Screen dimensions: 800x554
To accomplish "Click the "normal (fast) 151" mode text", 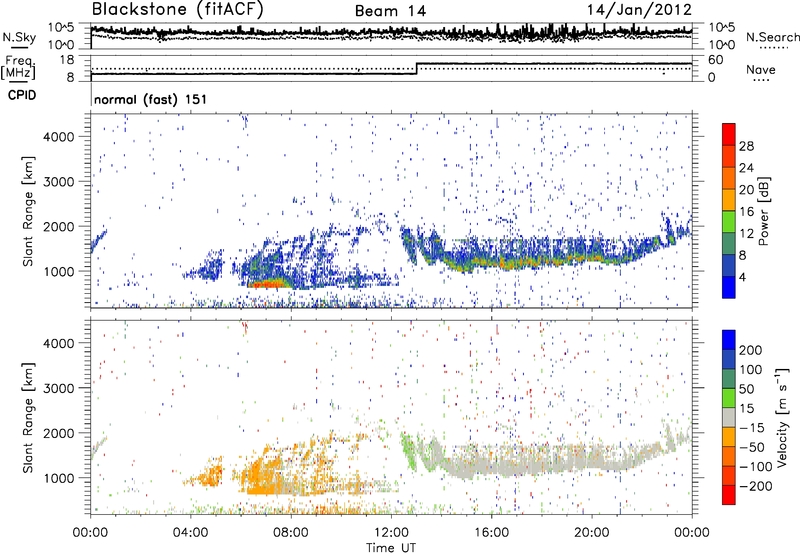I will pos(151,99).
